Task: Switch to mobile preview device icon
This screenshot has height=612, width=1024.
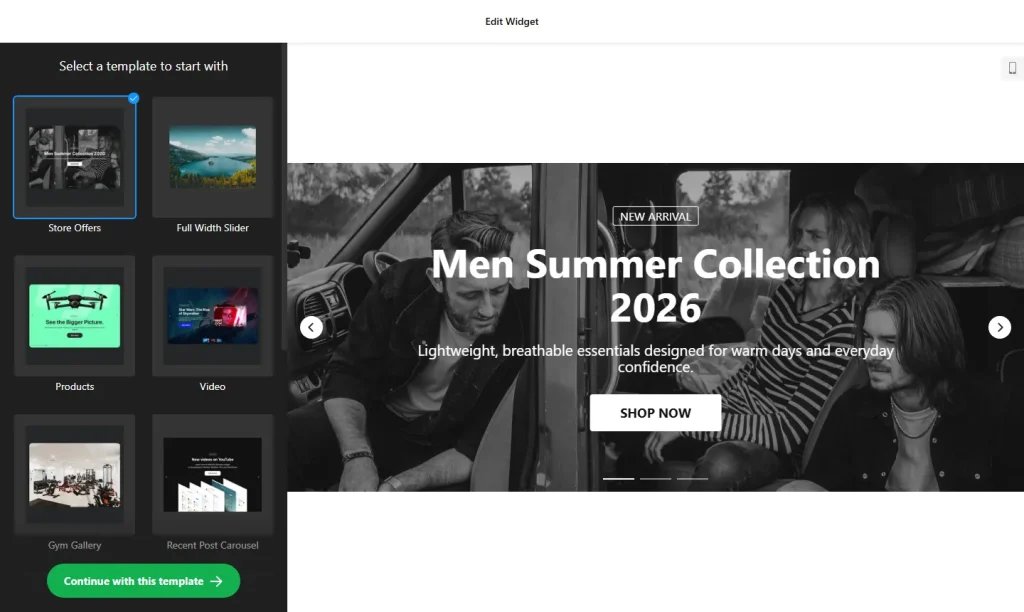Action: pyautogui.click(x=1012, y=68)
